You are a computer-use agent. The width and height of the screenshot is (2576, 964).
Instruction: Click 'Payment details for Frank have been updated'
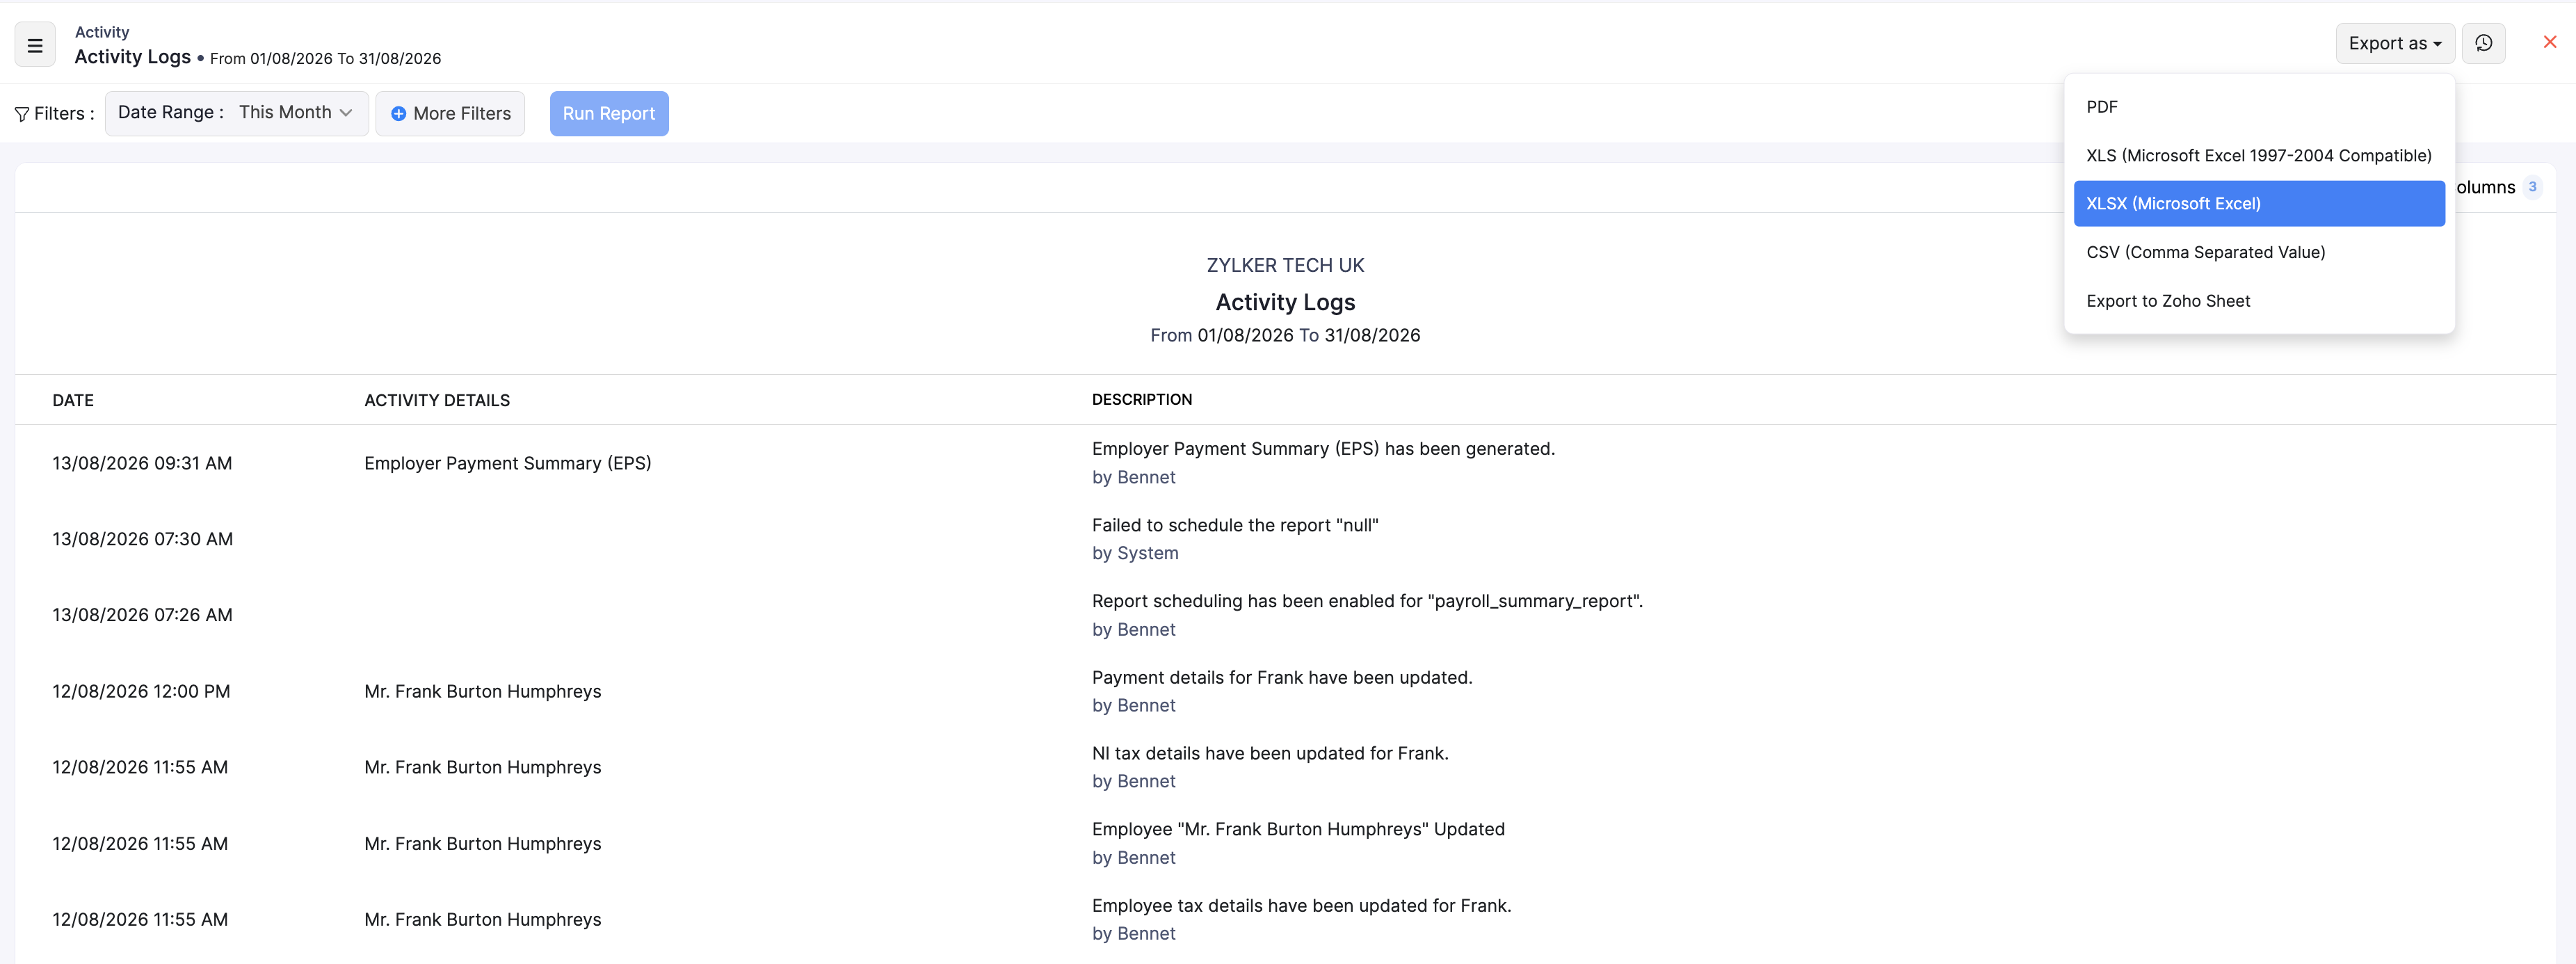(1282, 677)
